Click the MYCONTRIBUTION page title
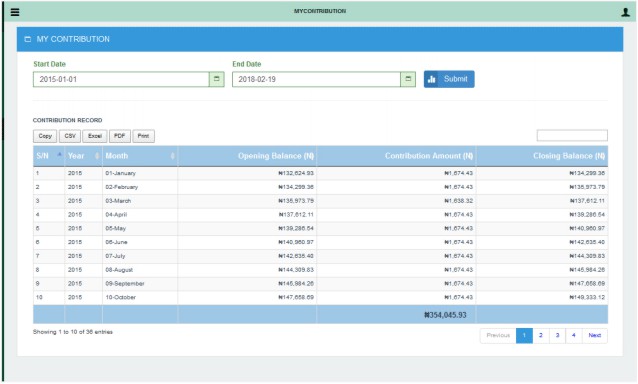The image size is (638, 384). tap(320, 11)
